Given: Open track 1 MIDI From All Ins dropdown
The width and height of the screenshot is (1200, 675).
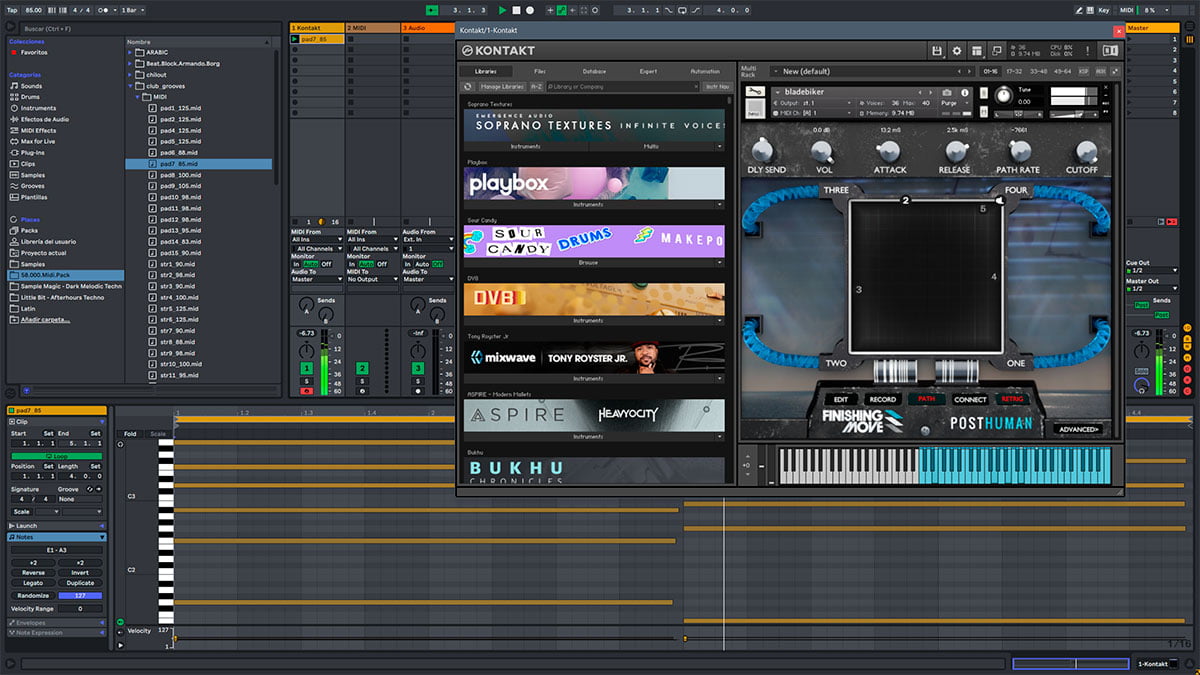Looking at the screenshot, I should (316, 240).
